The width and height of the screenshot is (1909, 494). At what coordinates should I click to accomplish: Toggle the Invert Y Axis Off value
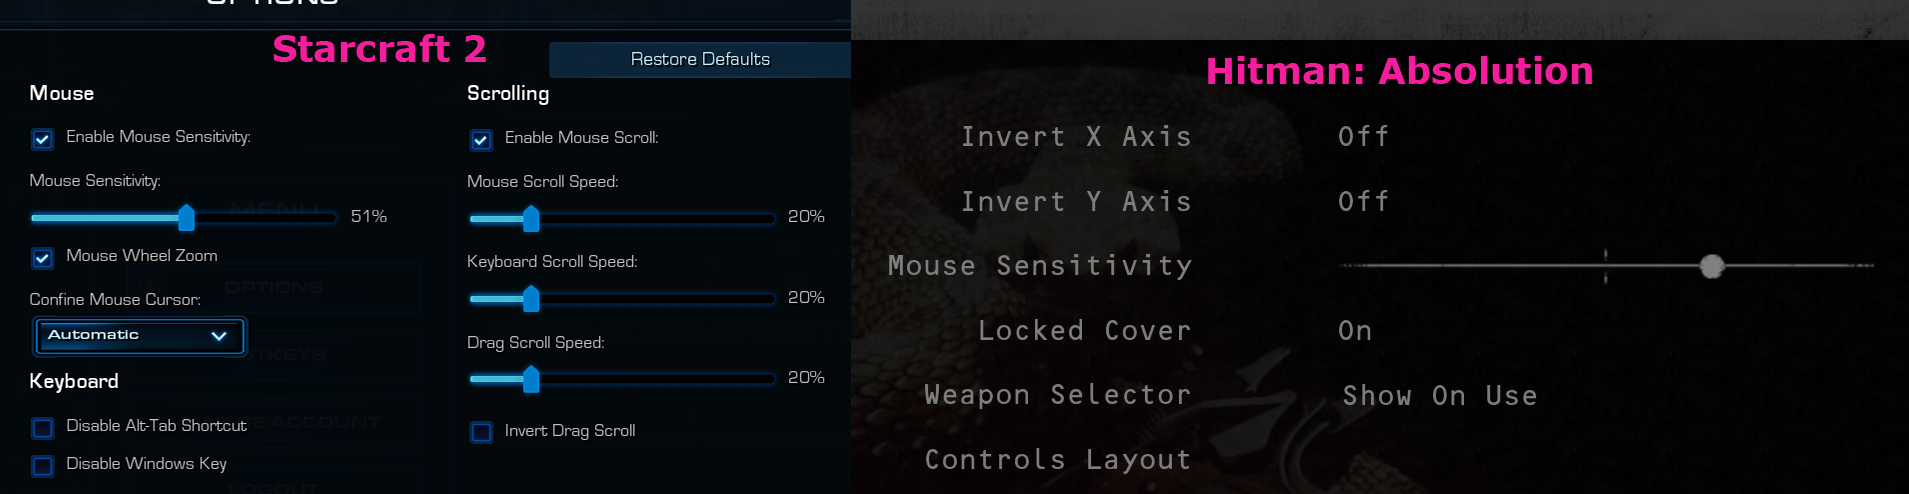pyautogui.click(x=1364, y=202)
